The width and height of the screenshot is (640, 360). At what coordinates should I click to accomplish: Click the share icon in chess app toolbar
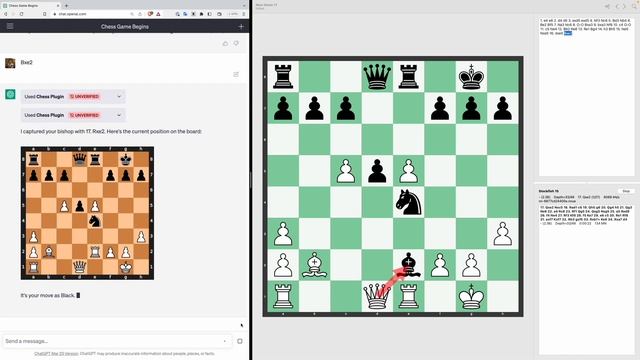point(607,6)
